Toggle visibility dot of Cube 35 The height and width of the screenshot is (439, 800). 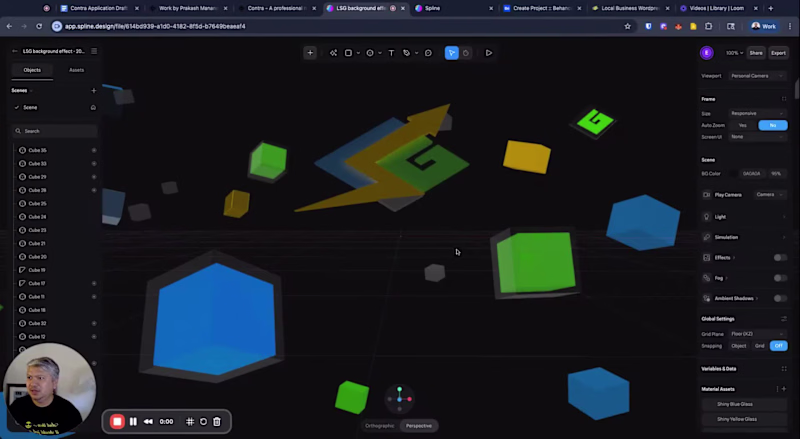(94, 150)
